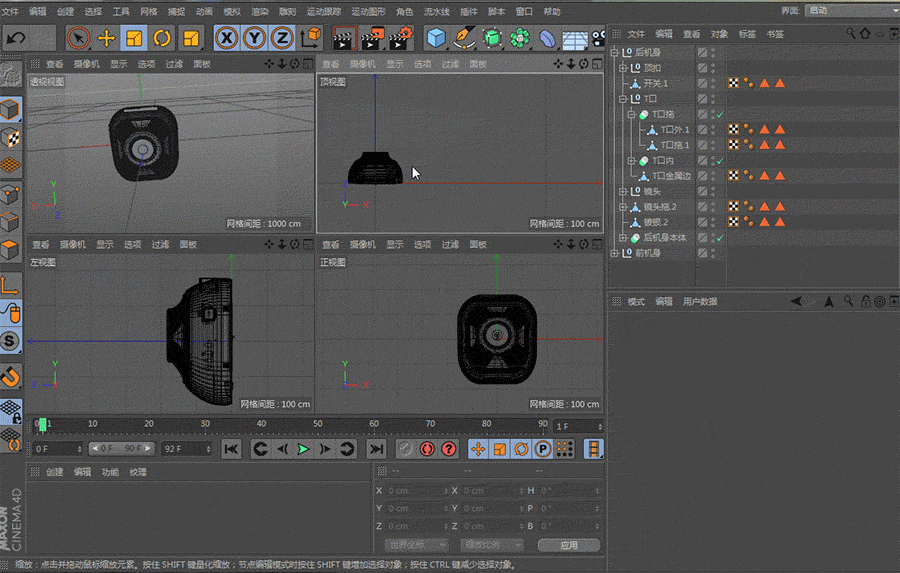Toggle green checkmark of T口内 object
This screenshot has height=573, width=900.
pyautogui.click(x=720, y=161)
